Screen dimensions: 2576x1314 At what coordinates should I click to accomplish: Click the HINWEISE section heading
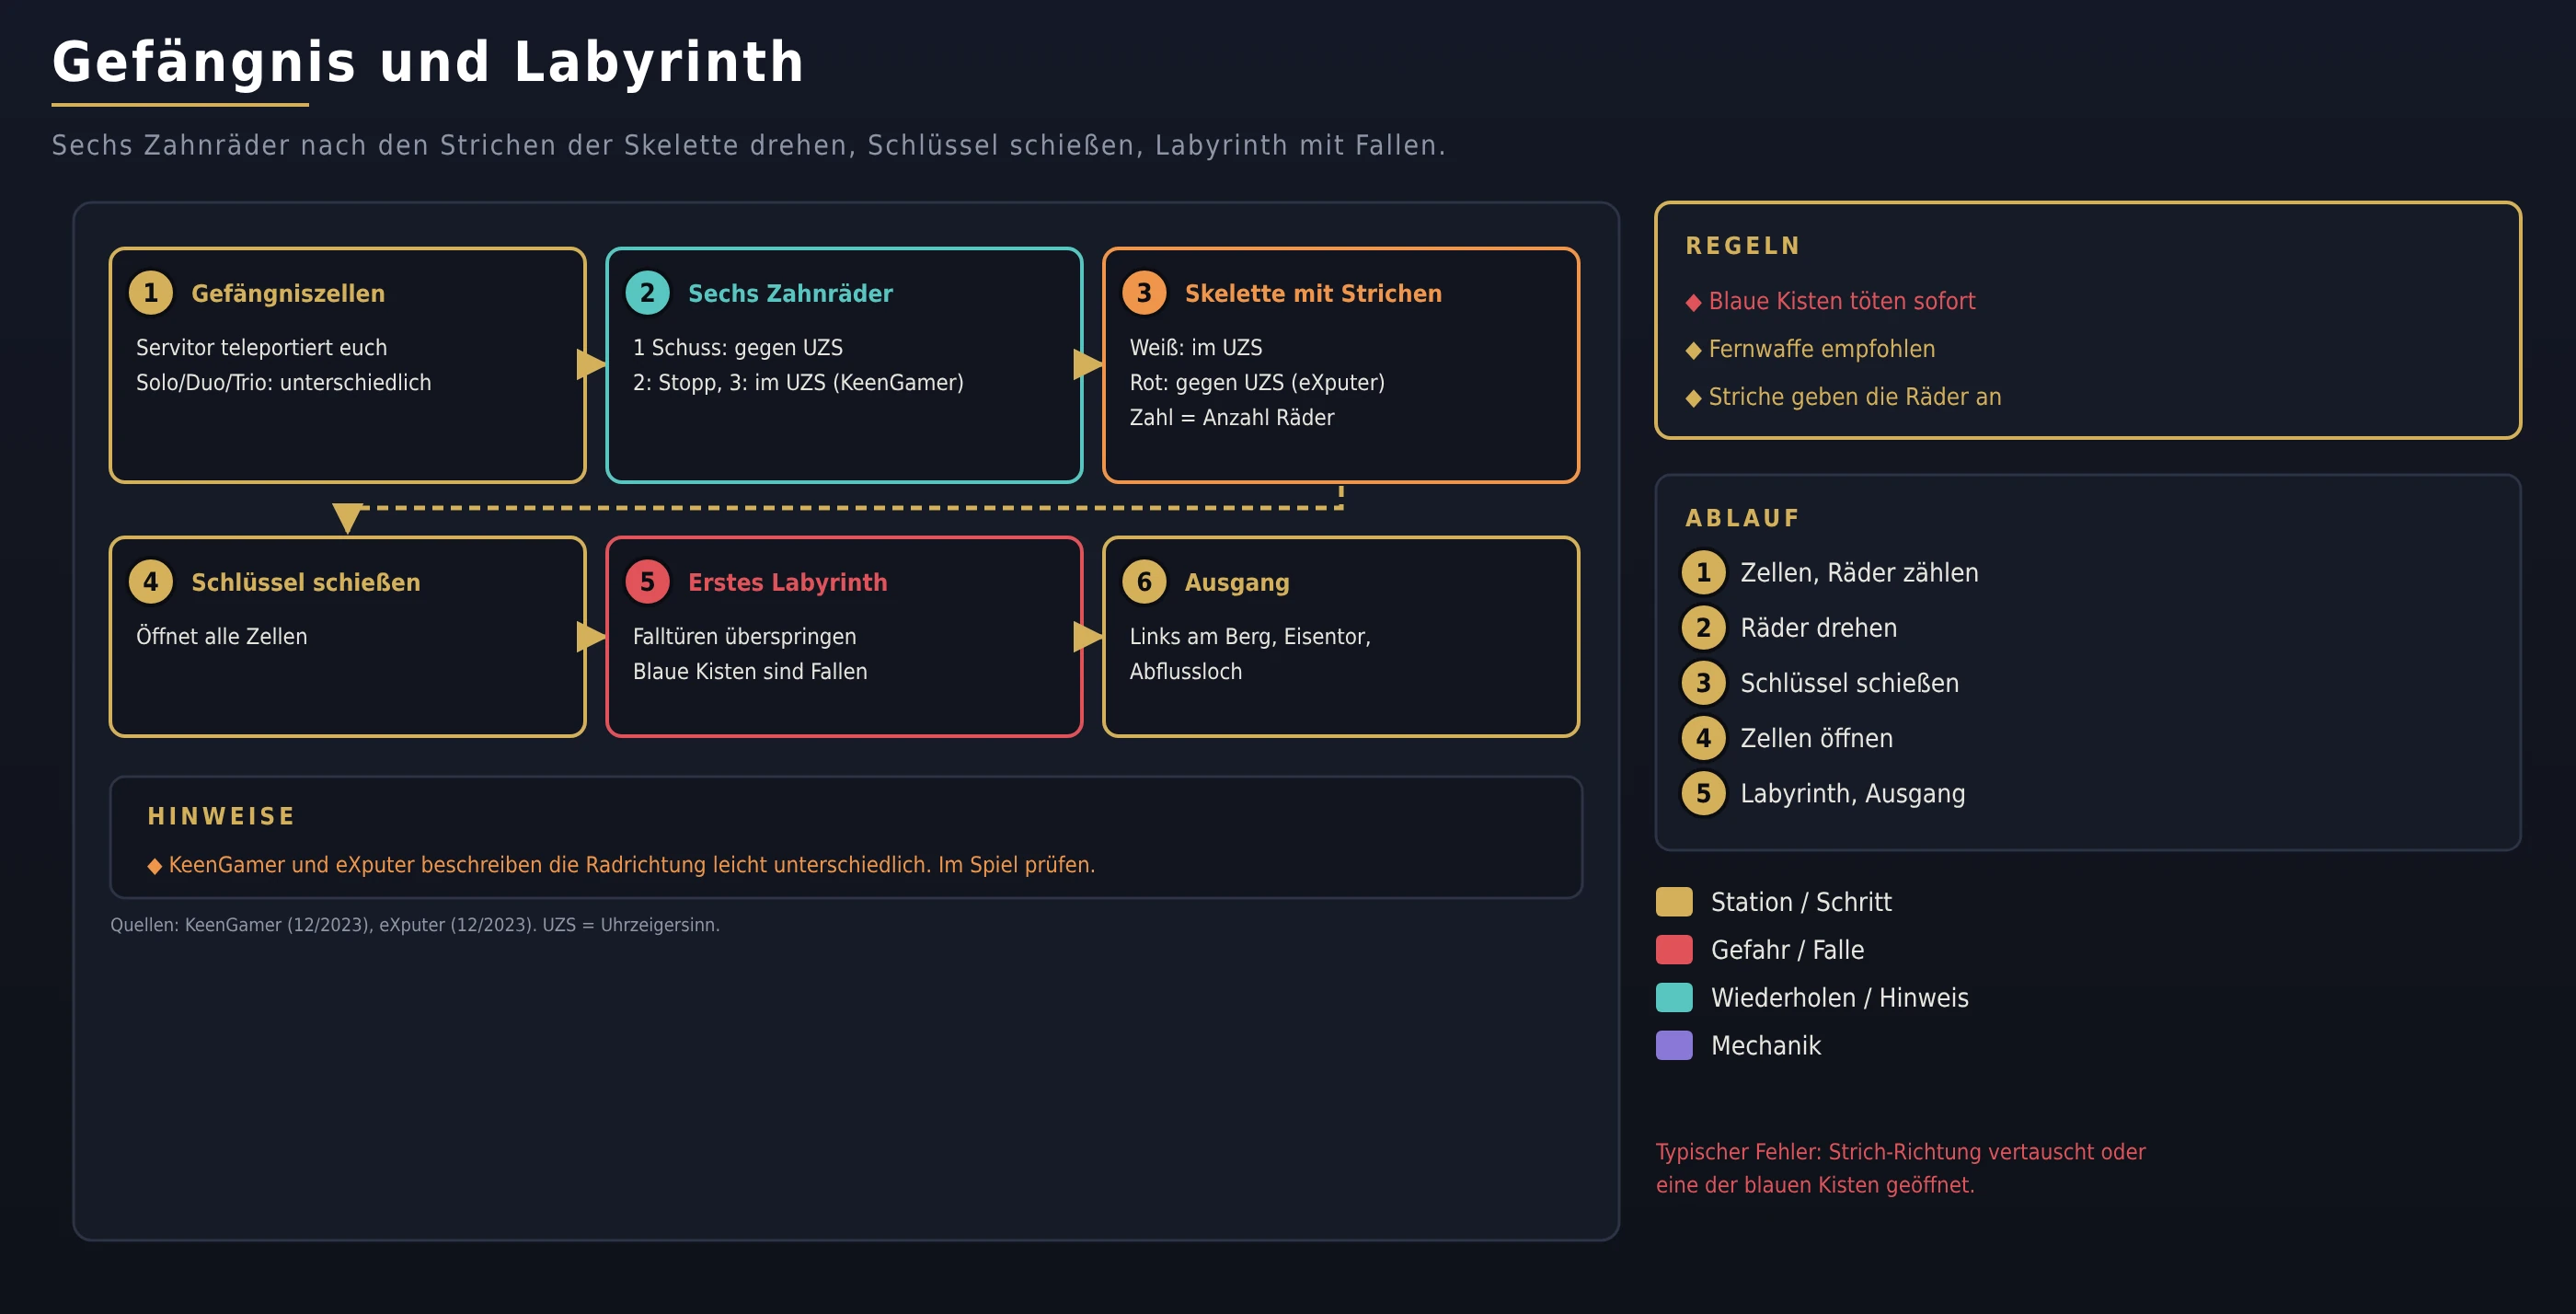221,817
